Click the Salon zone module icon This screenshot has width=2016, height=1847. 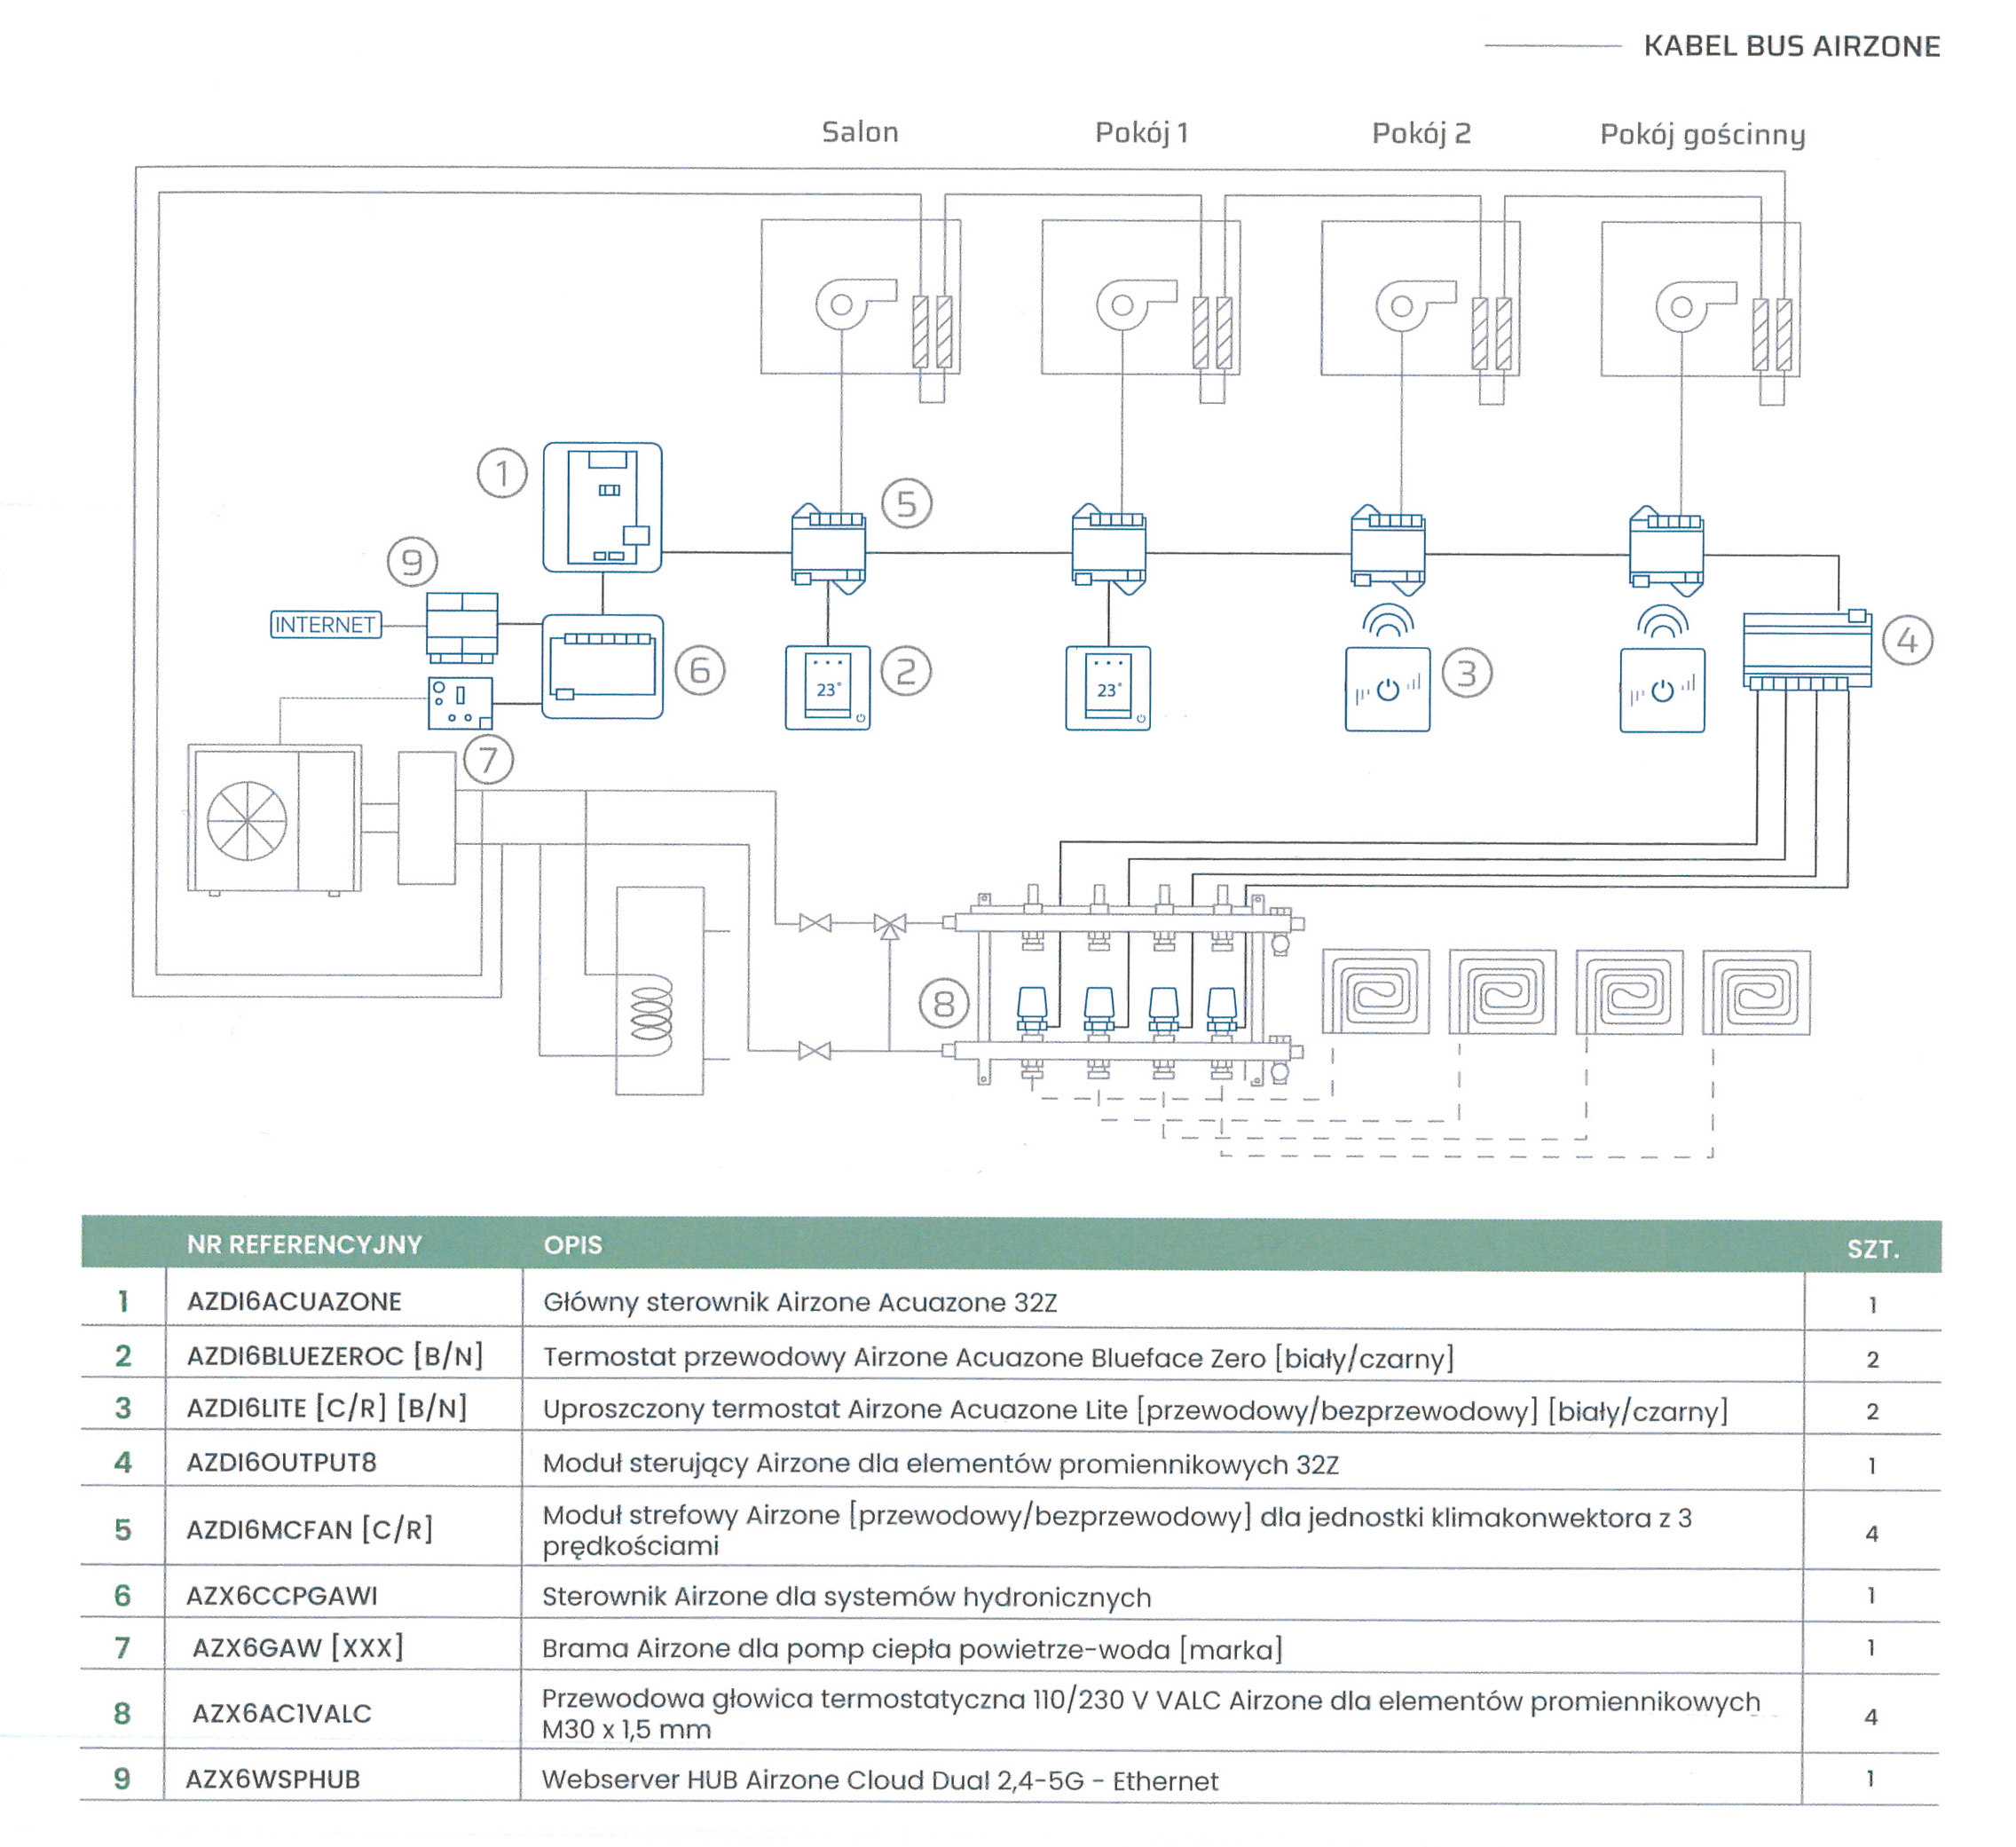pyautogui.click(x=828, y=549)
